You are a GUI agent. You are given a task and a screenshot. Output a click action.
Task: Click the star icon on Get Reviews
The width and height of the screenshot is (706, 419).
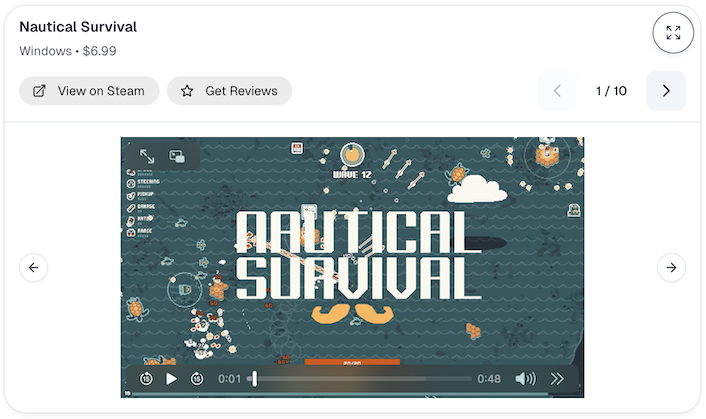[187, 91]
